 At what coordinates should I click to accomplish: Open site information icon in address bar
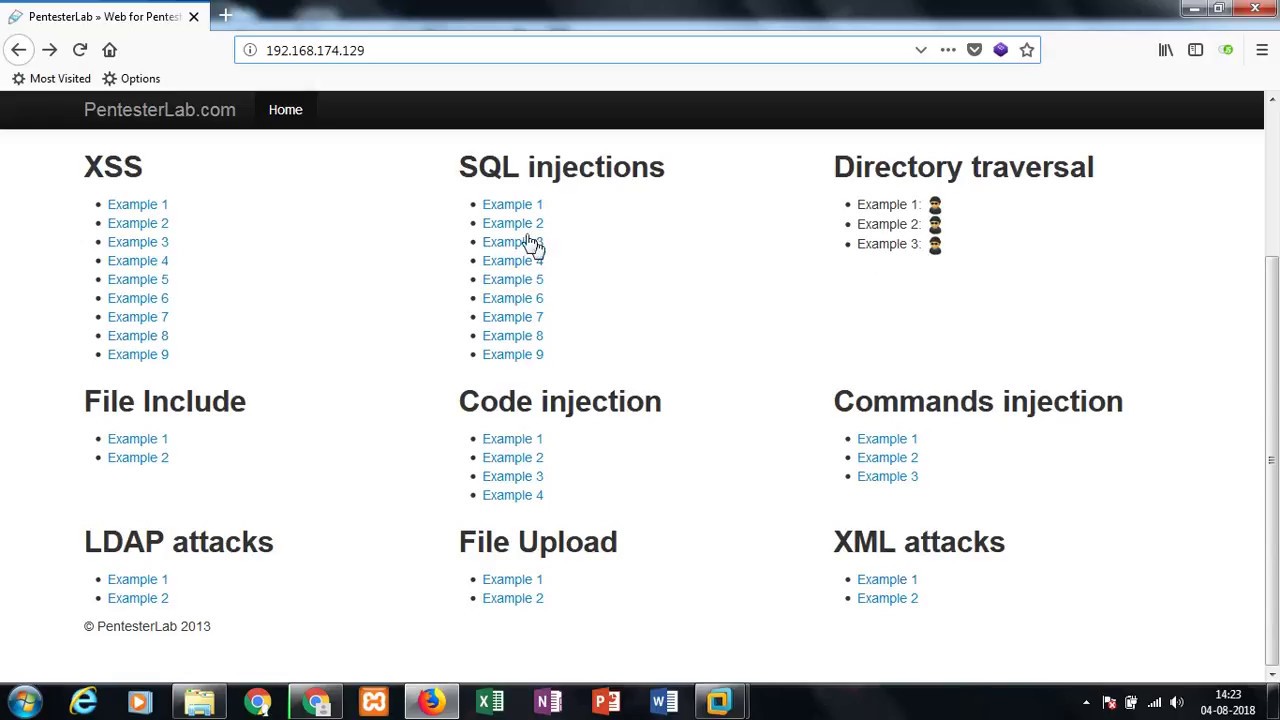pyautogui.click(x=250, y=50)
